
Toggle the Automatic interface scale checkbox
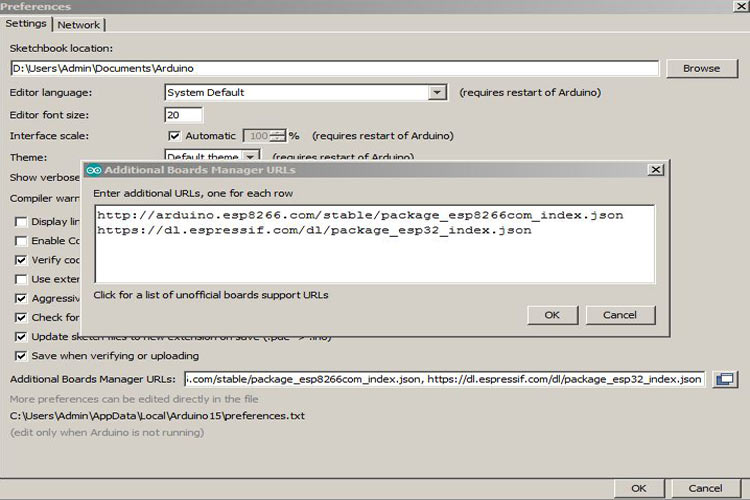[x=174, y=136]
